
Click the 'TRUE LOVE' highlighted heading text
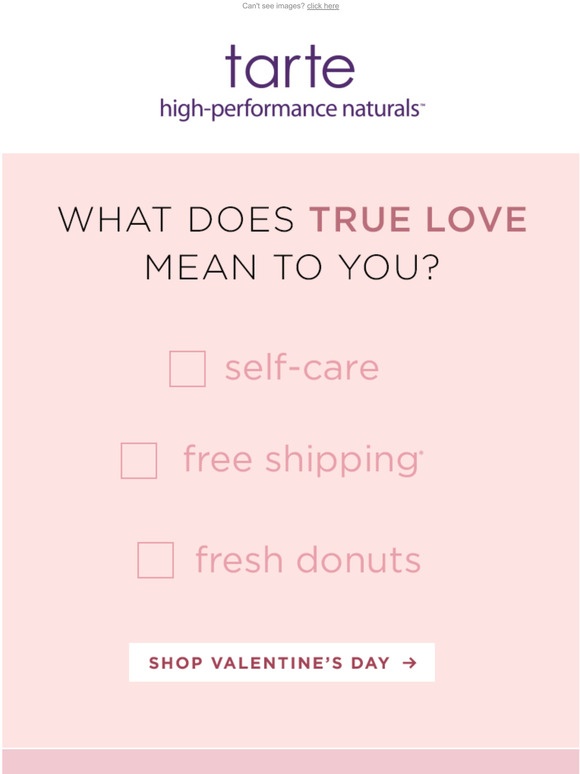(418, 219)
